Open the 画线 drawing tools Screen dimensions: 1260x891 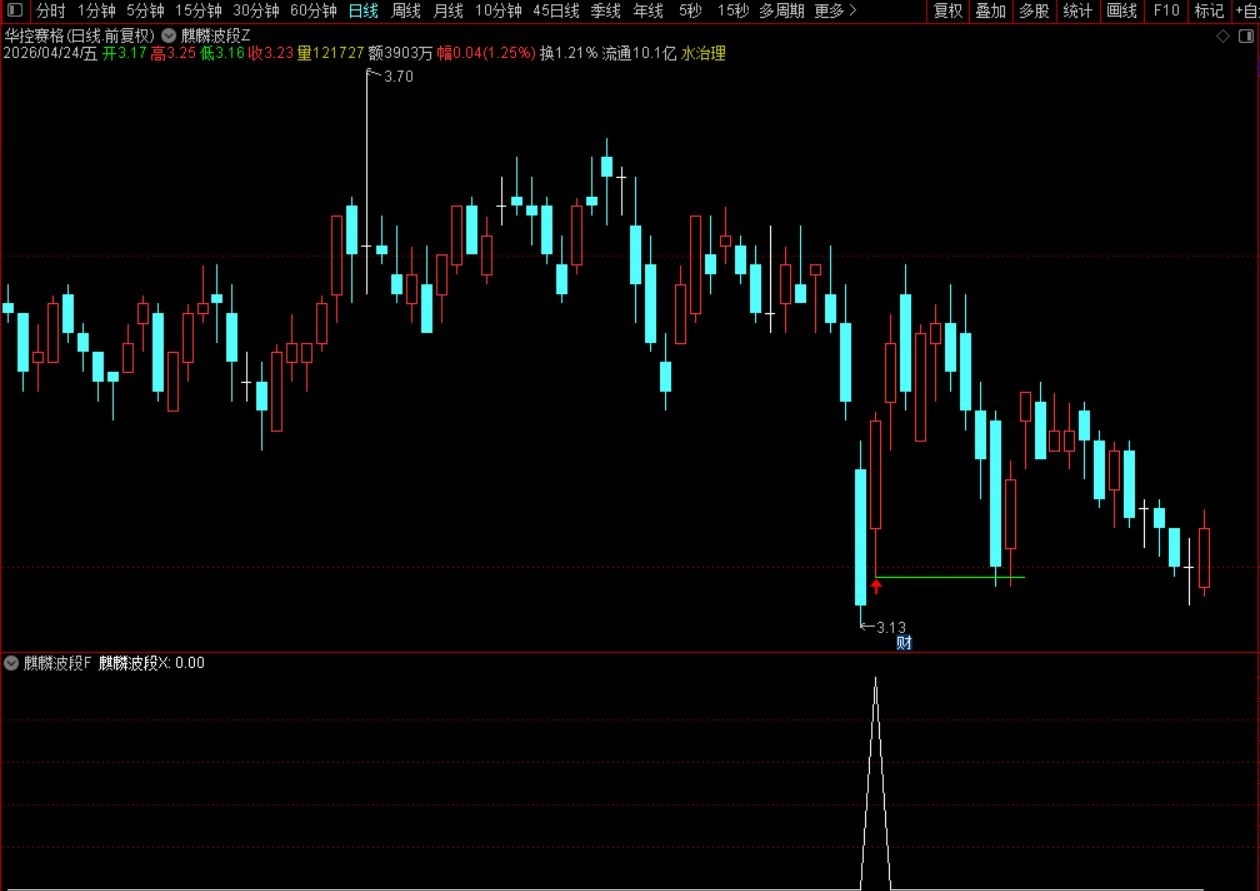click(x=1122, y=11)
